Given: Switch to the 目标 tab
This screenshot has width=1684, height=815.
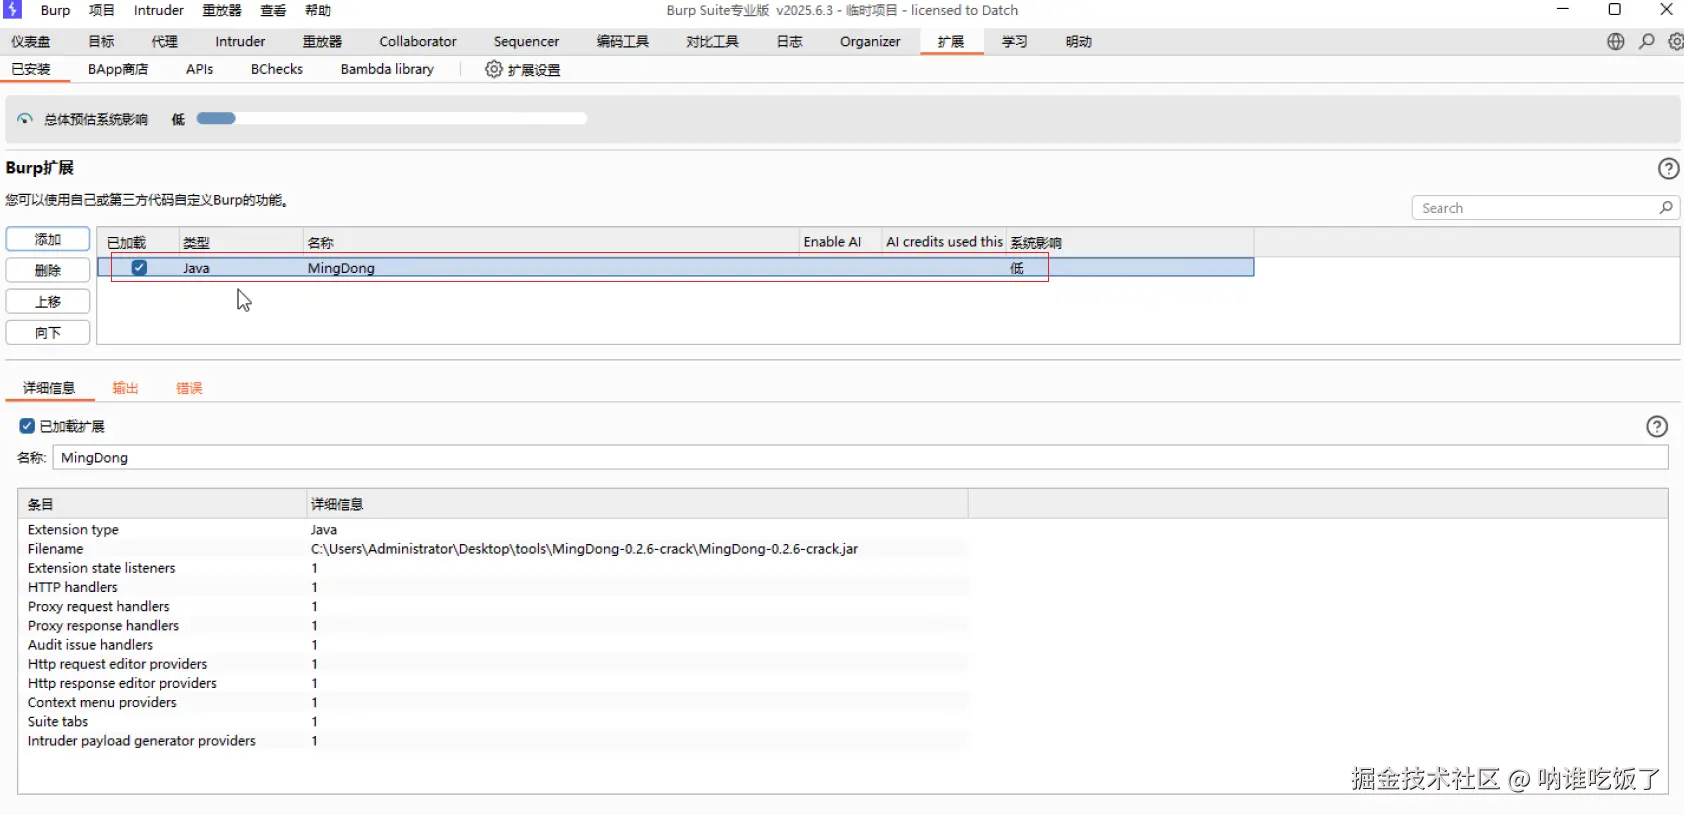Looking at the screenshot, I should [x=101, y=41].
